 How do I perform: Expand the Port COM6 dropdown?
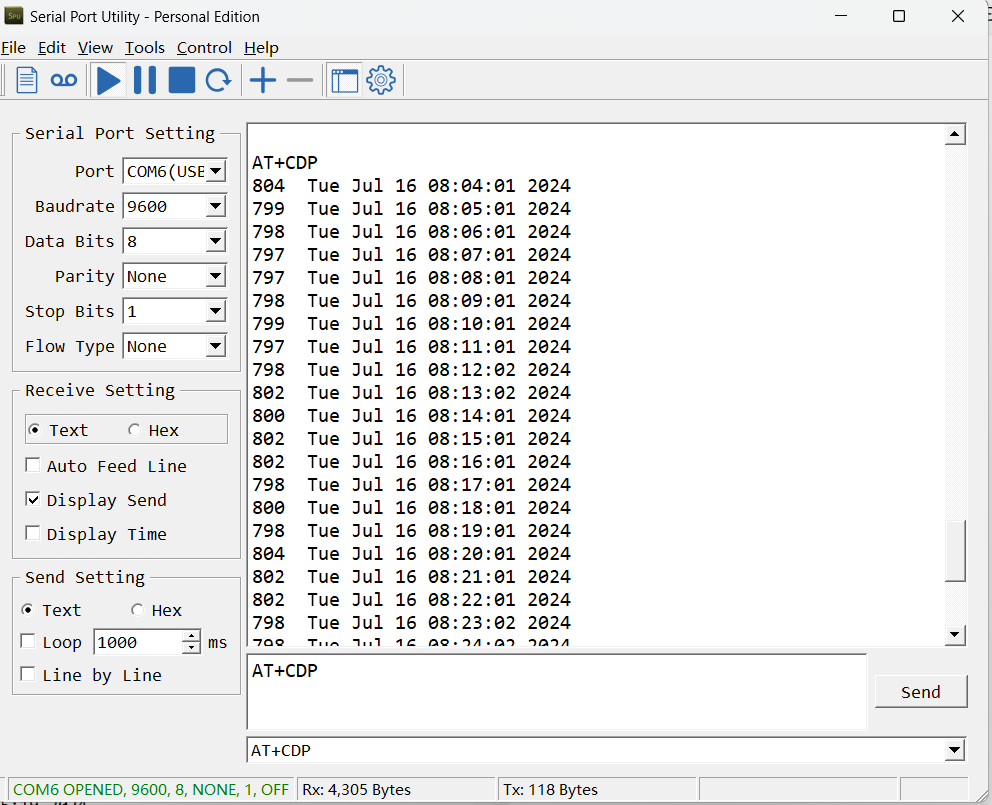pos(216,171)
